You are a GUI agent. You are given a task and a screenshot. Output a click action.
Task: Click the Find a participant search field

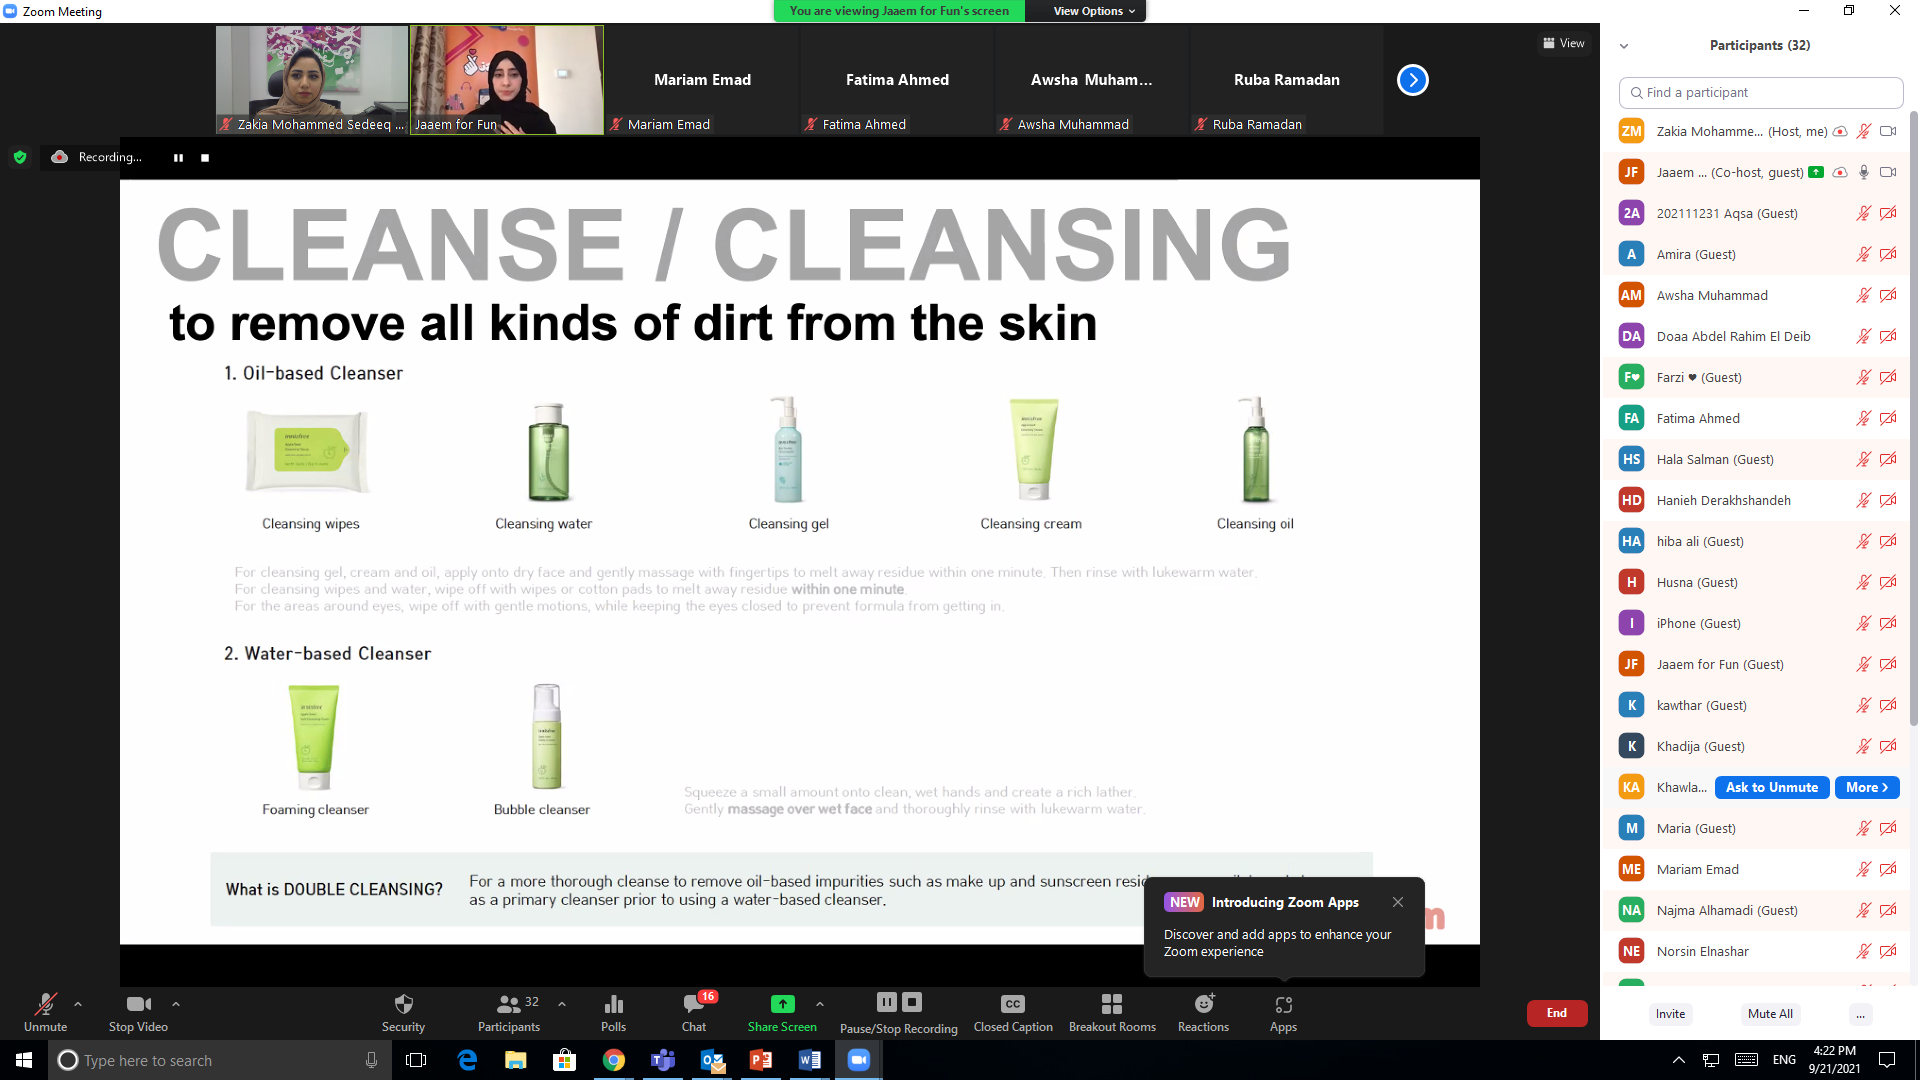[x=1760, y=93]
